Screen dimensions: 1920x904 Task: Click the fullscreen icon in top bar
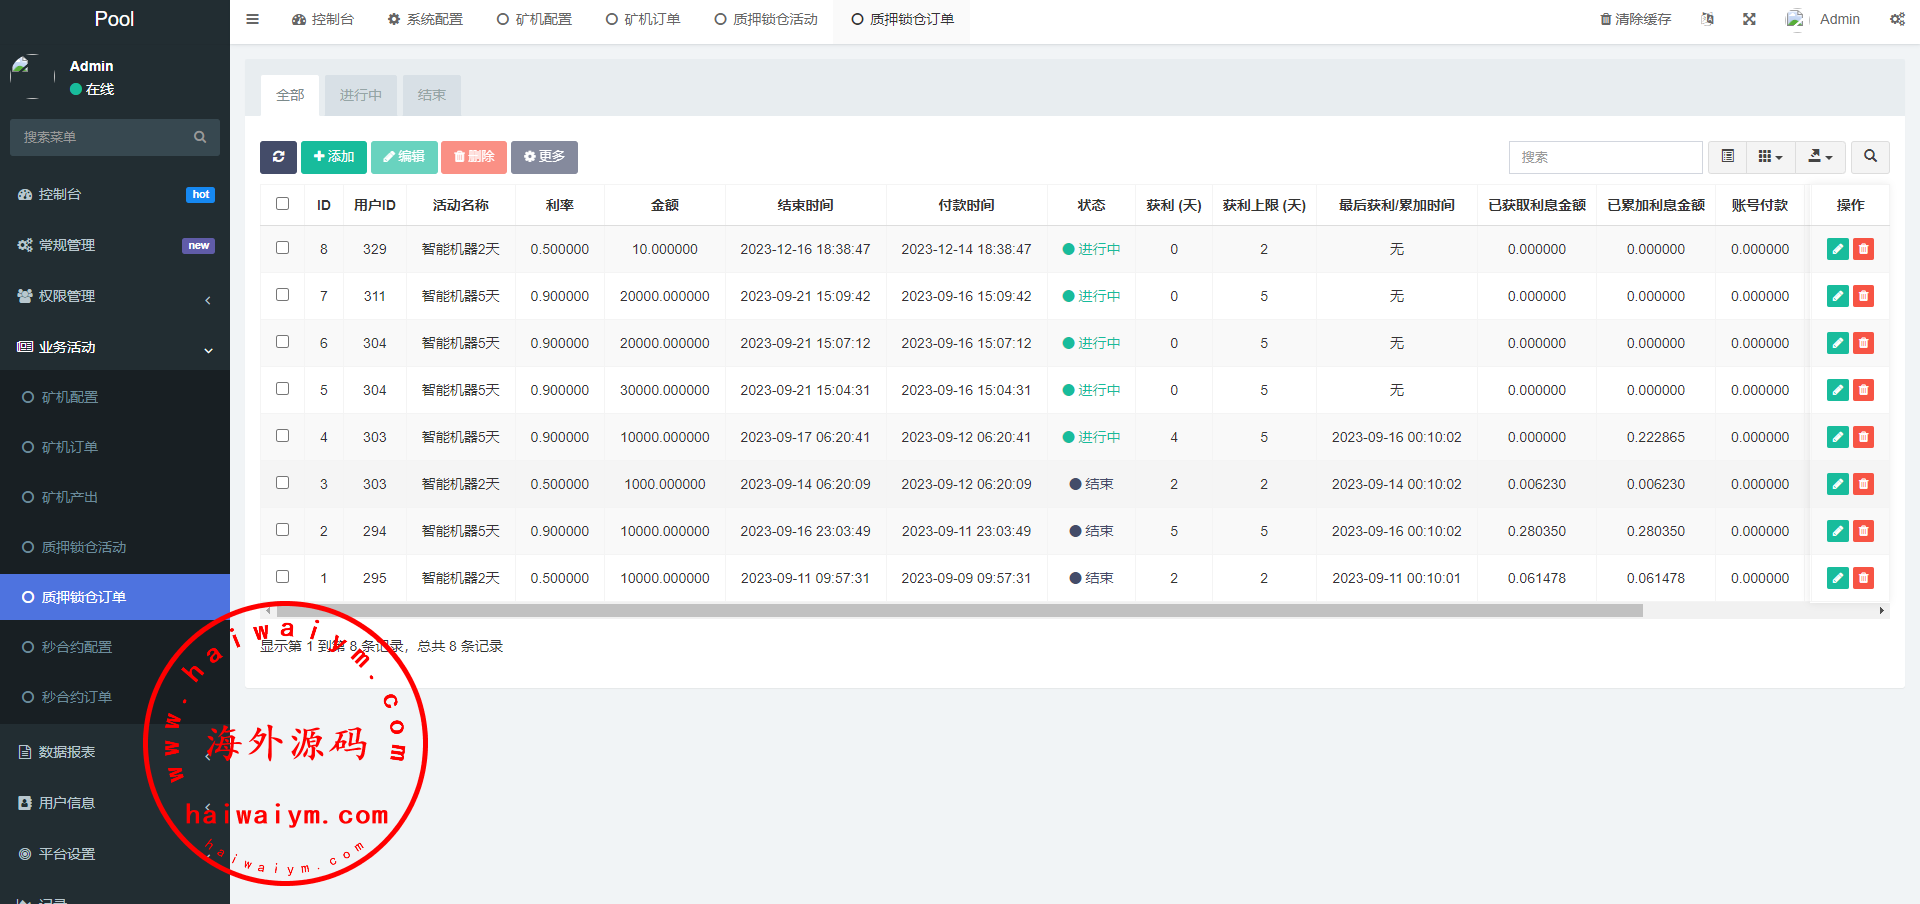[1749, 19]
